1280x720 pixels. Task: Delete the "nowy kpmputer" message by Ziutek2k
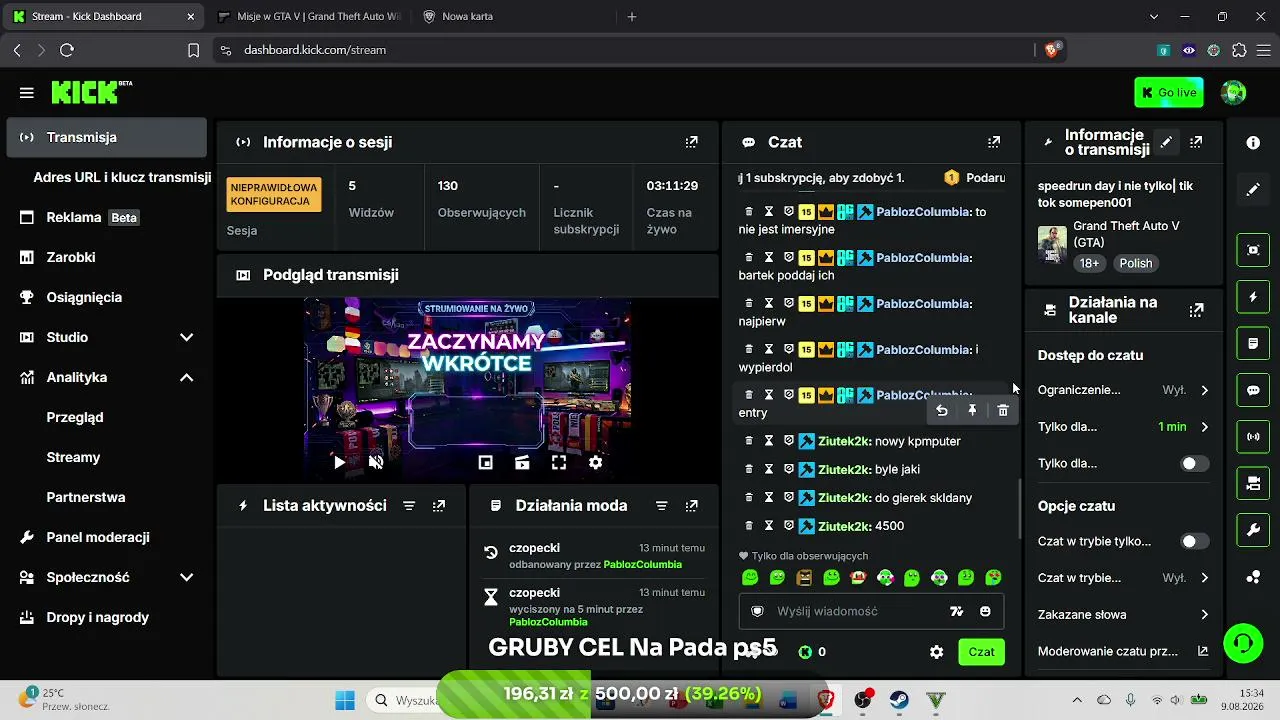point(749,441)
